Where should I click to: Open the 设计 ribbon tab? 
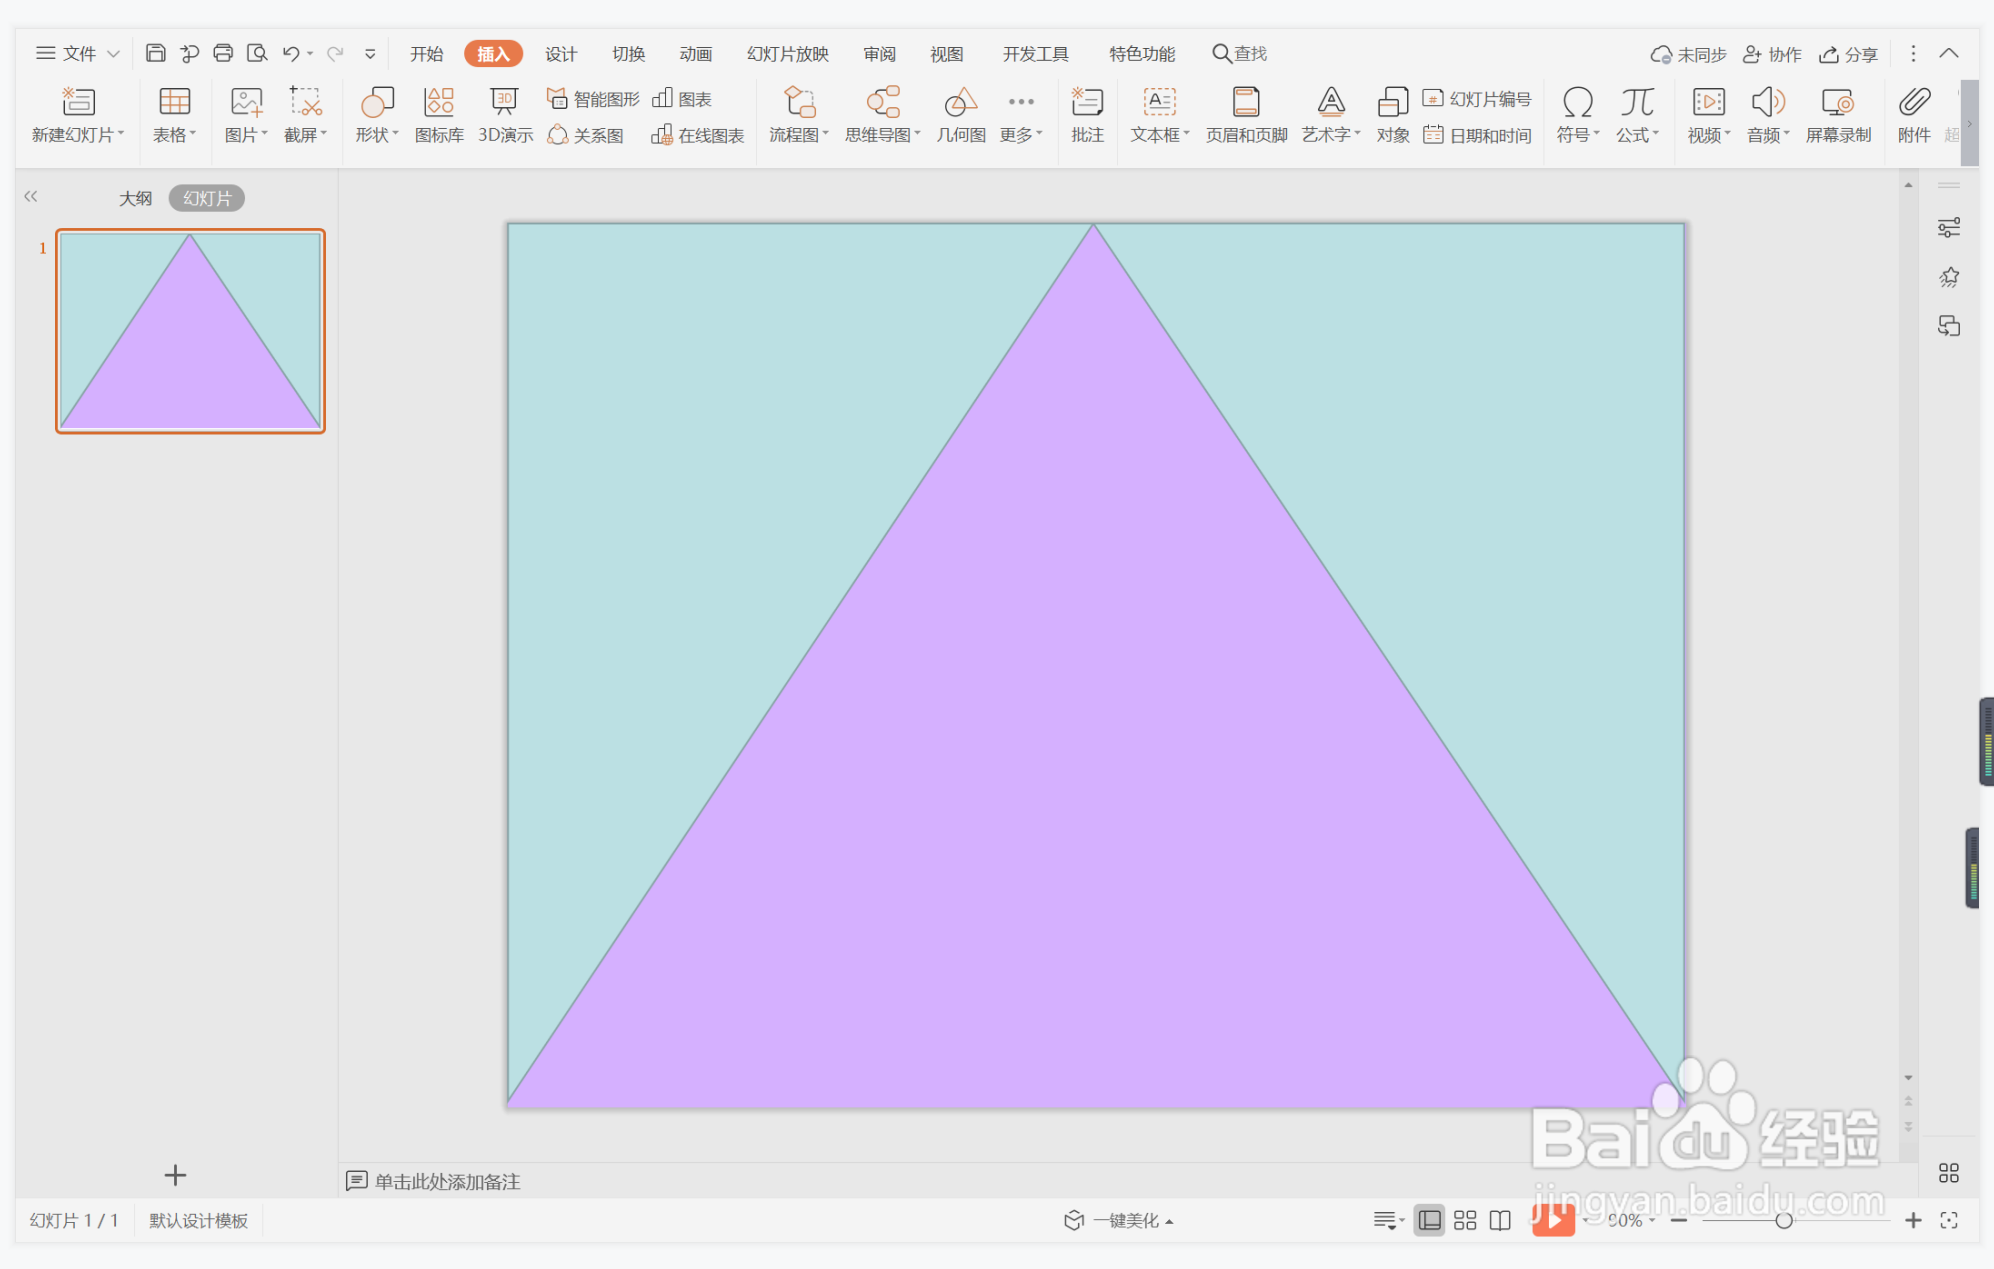560,54
